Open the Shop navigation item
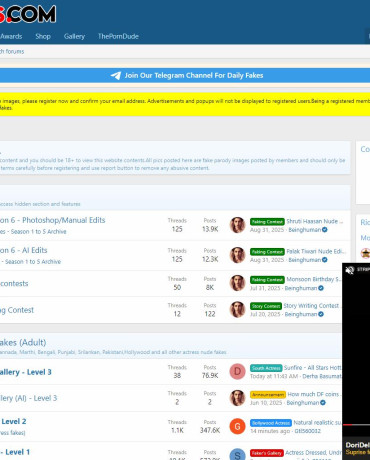Image resolution: width=370 pixels, height=460 pixels. [x=43, y=36]
